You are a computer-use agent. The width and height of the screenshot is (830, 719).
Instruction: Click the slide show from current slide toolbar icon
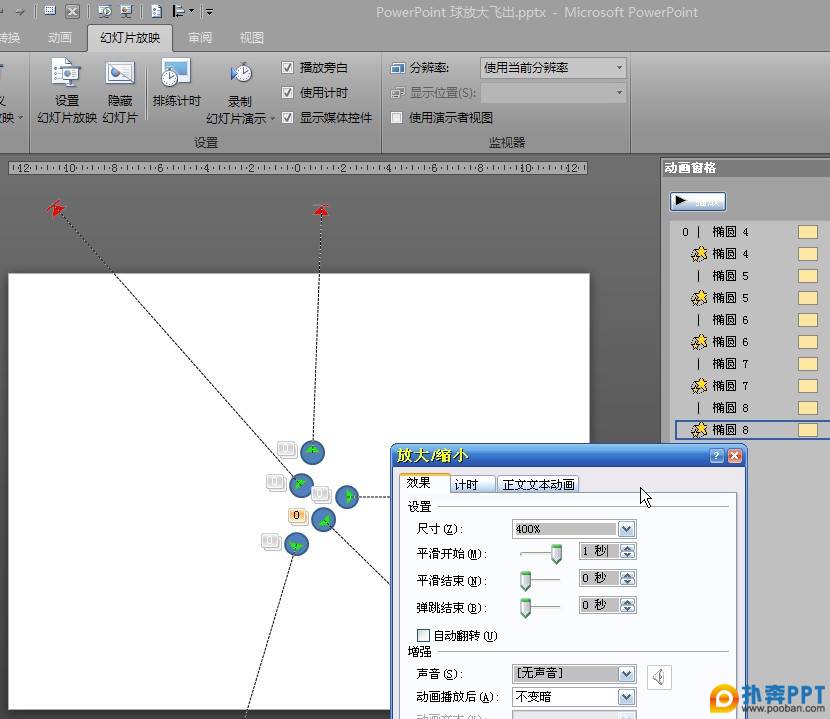126,11
